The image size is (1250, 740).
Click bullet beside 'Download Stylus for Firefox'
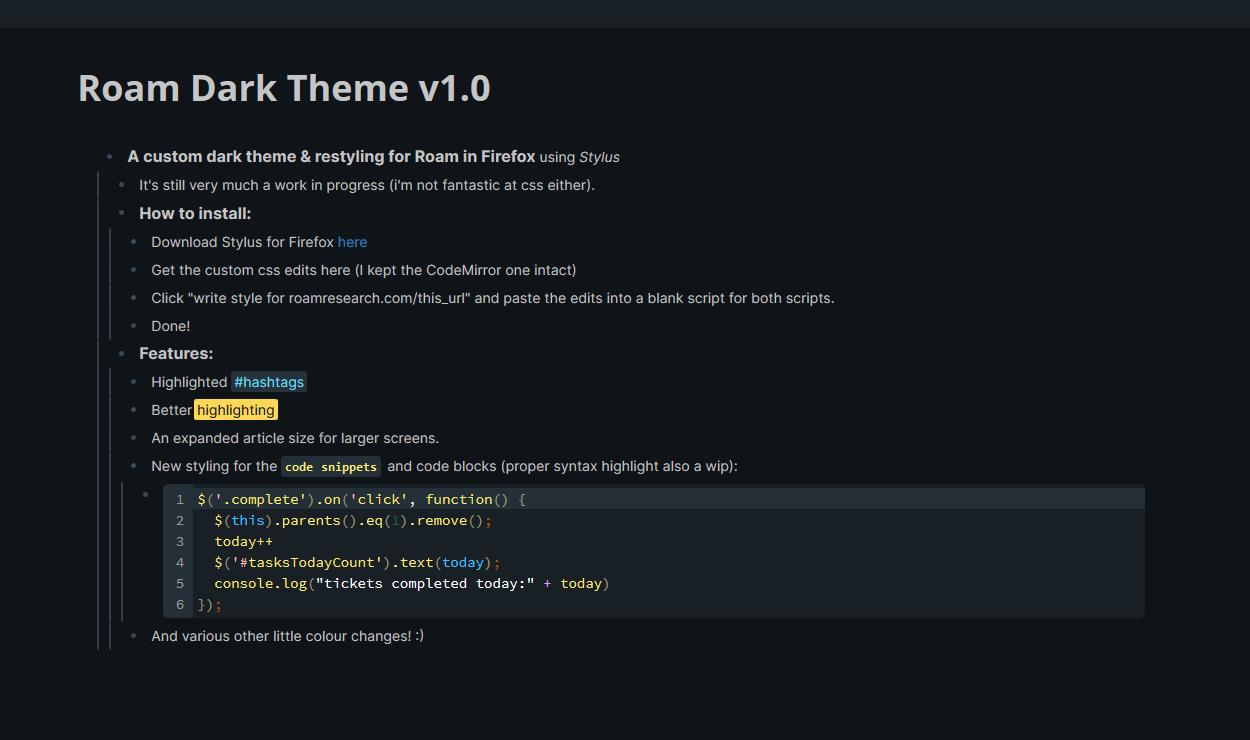(133, 242)
